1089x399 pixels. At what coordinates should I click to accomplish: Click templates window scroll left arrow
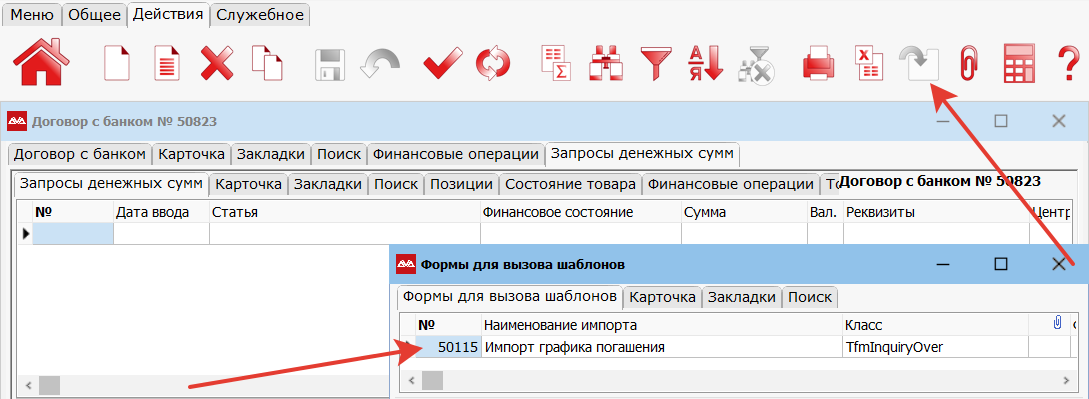(x=412, y=380)
